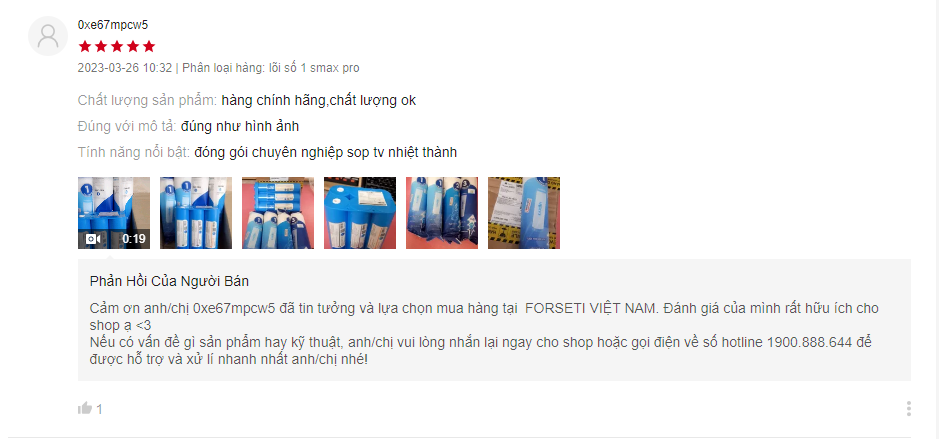Play the 0:19 review video thumbnail

[x=114, y=213]
